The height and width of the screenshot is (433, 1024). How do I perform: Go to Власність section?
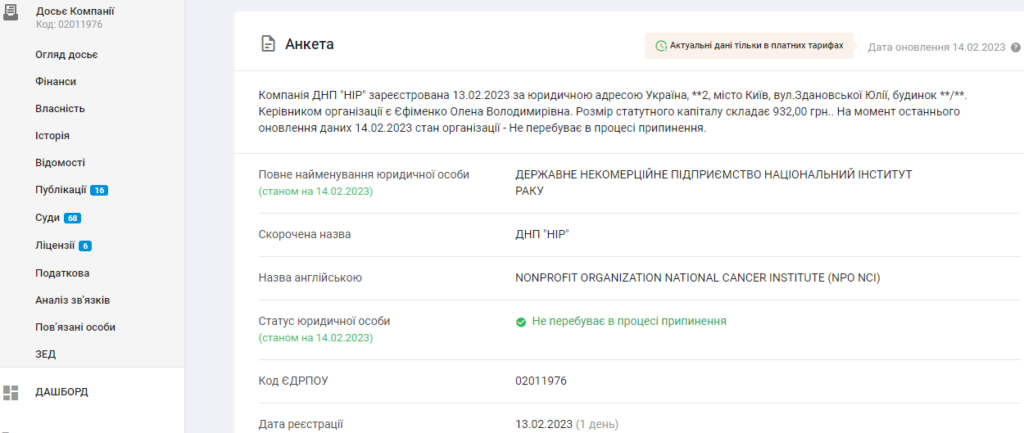[x=60, y=108]
